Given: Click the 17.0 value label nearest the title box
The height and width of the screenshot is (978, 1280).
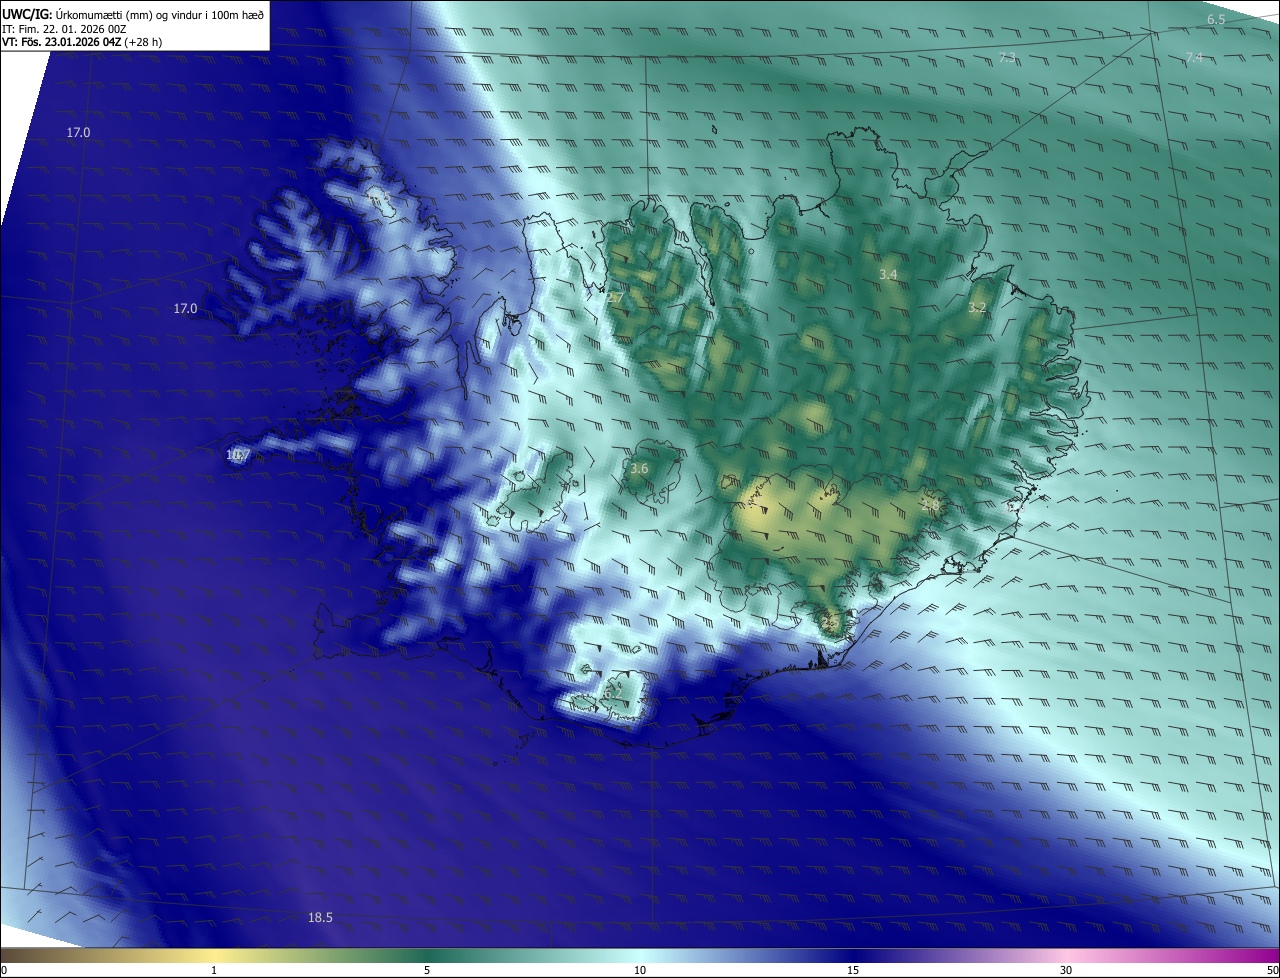Looking at the screenshot, I should [78, 133].
